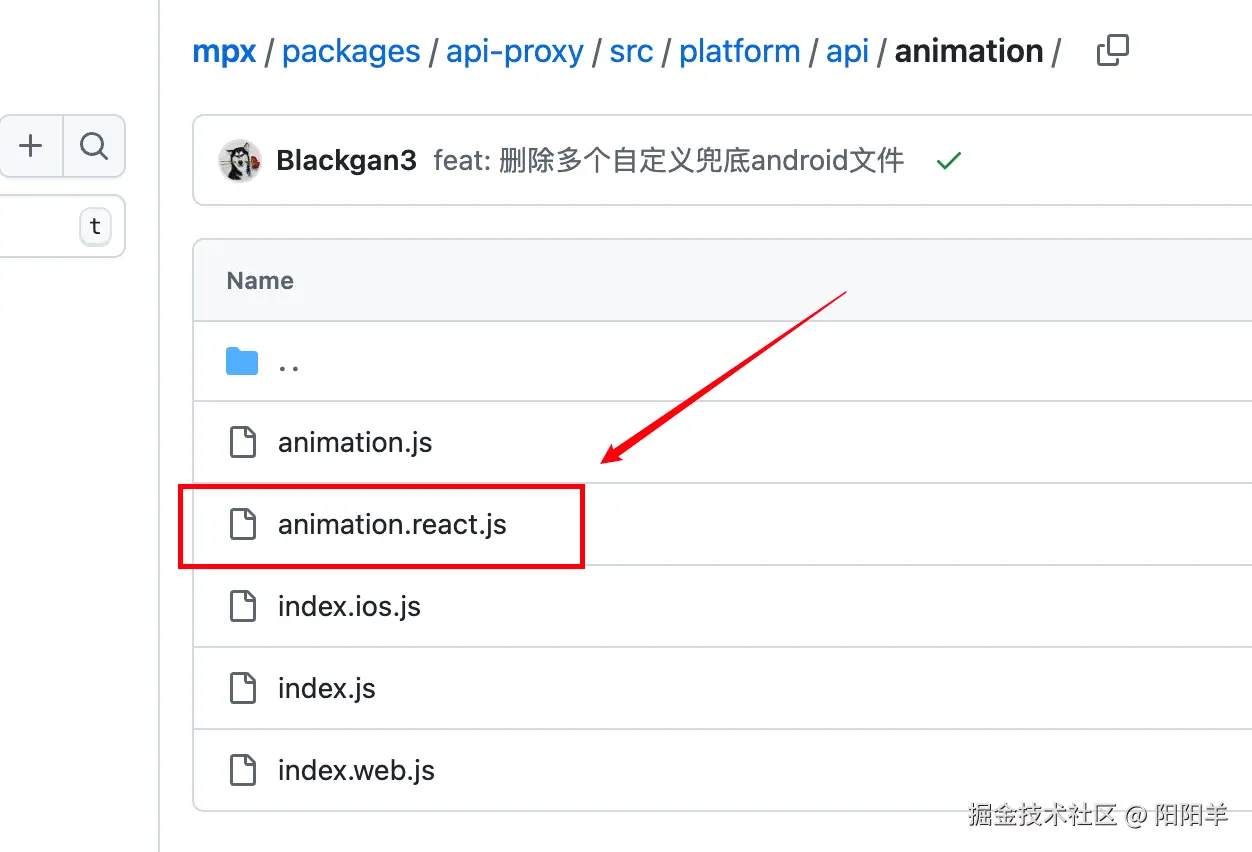Navigate to api-proxy breadcrumb
1252x852 pixels.
514,52
